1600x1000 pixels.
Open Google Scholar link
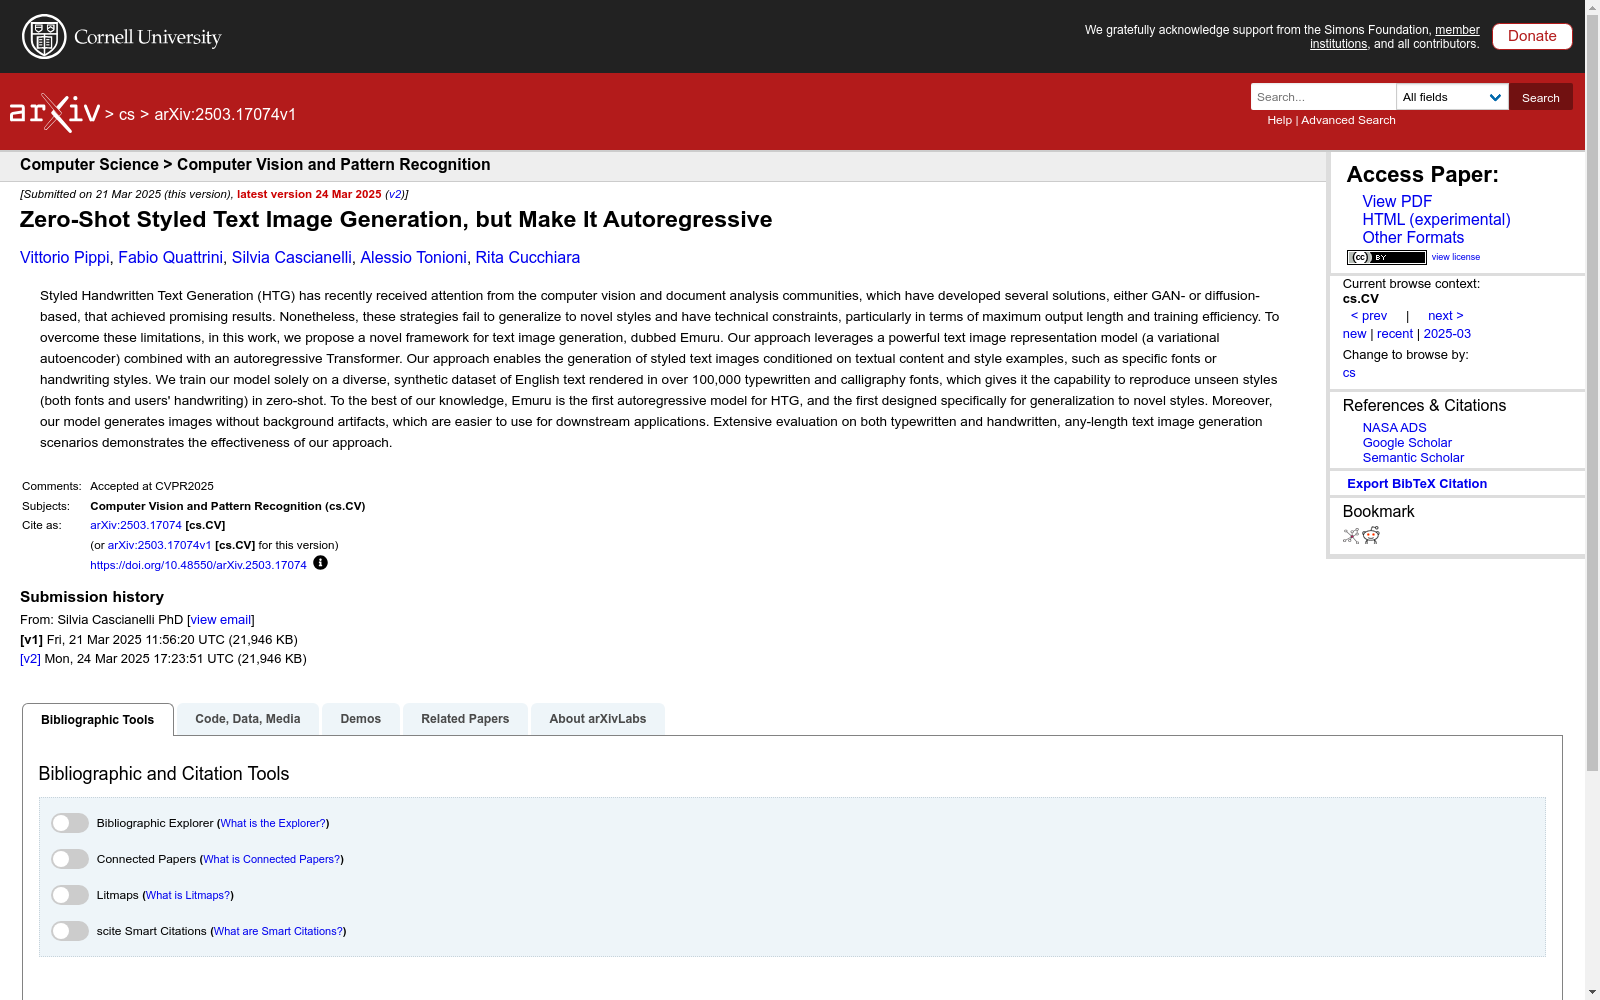[1407, 443]
